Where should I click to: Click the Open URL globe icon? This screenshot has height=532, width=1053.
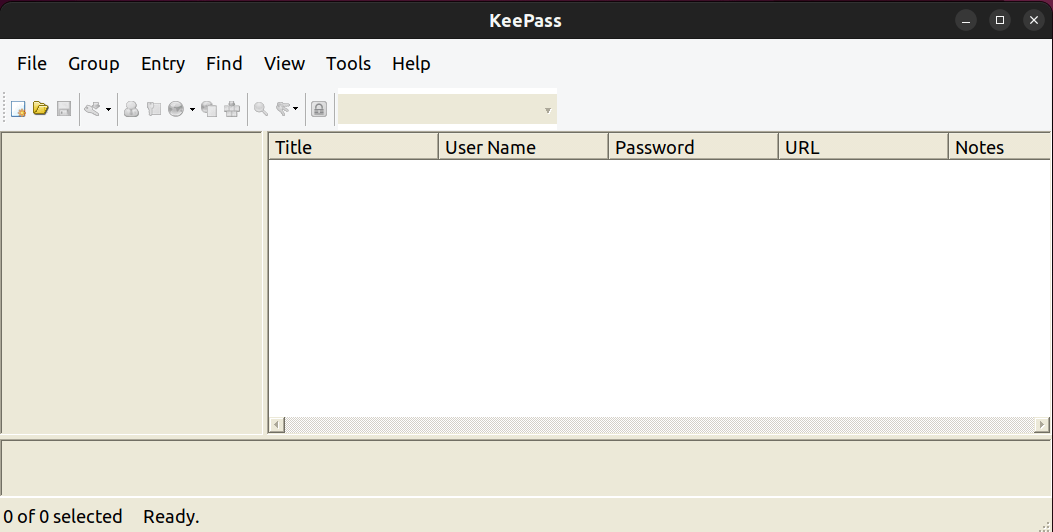(176, 109)
